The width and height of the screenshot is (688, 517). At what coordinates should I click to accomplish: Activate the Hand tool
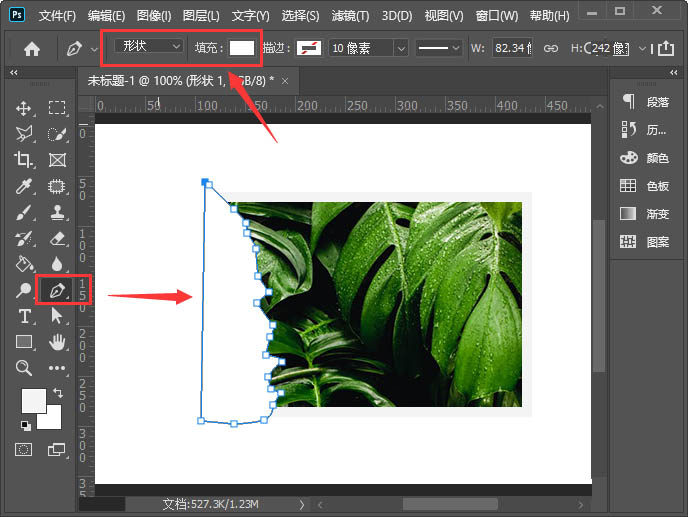point(57,342)
